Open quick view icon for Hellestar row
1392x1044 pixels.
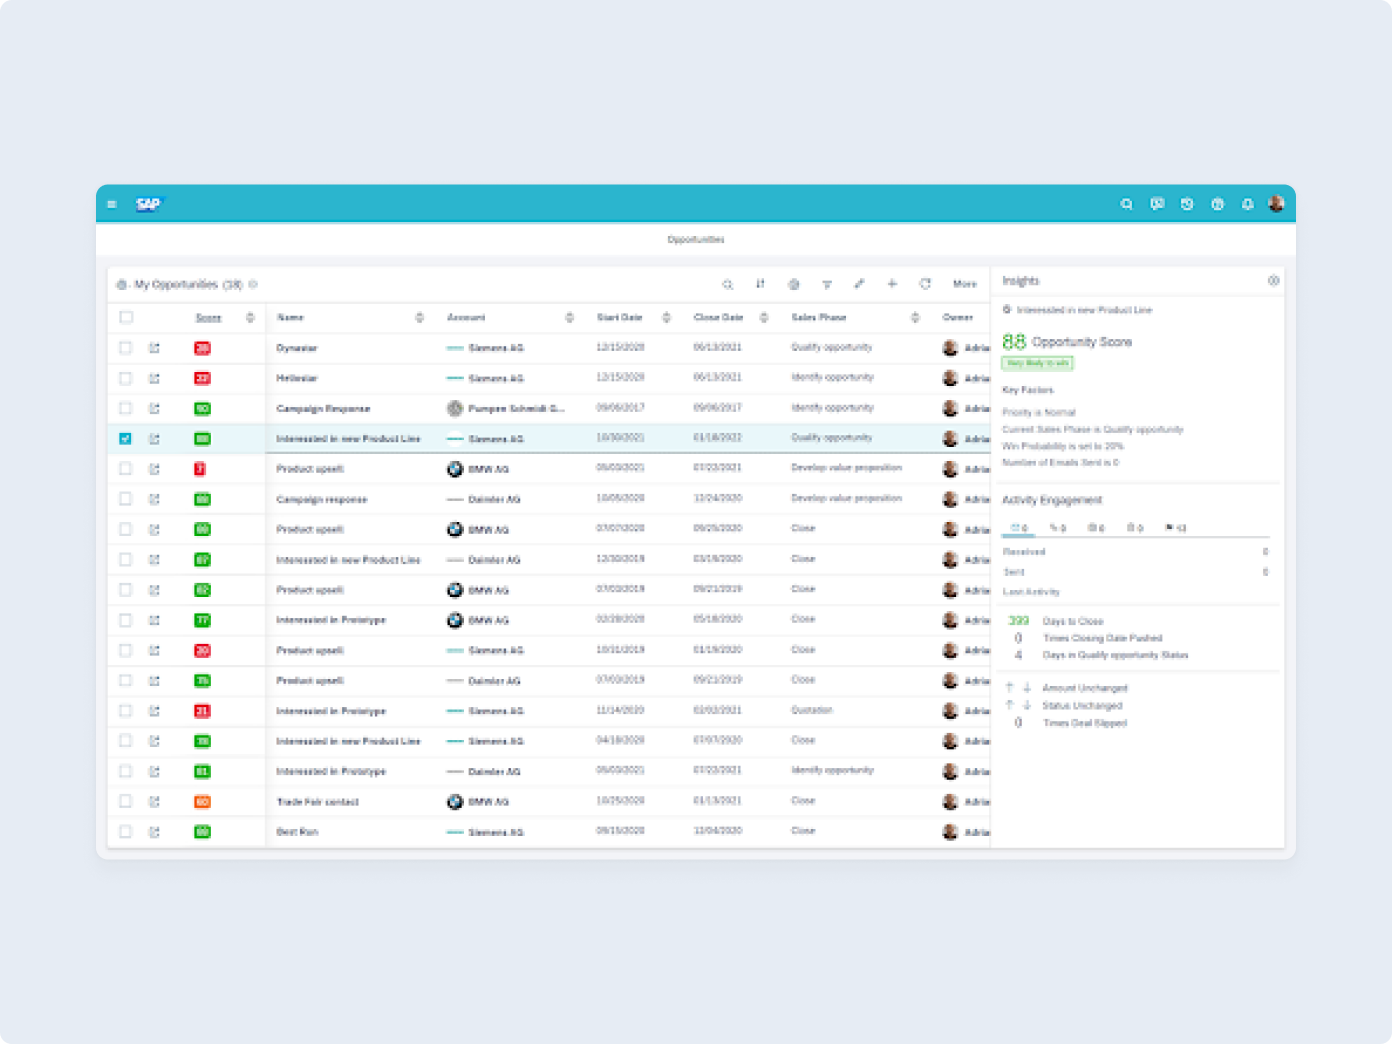click(x=154, y=378)
